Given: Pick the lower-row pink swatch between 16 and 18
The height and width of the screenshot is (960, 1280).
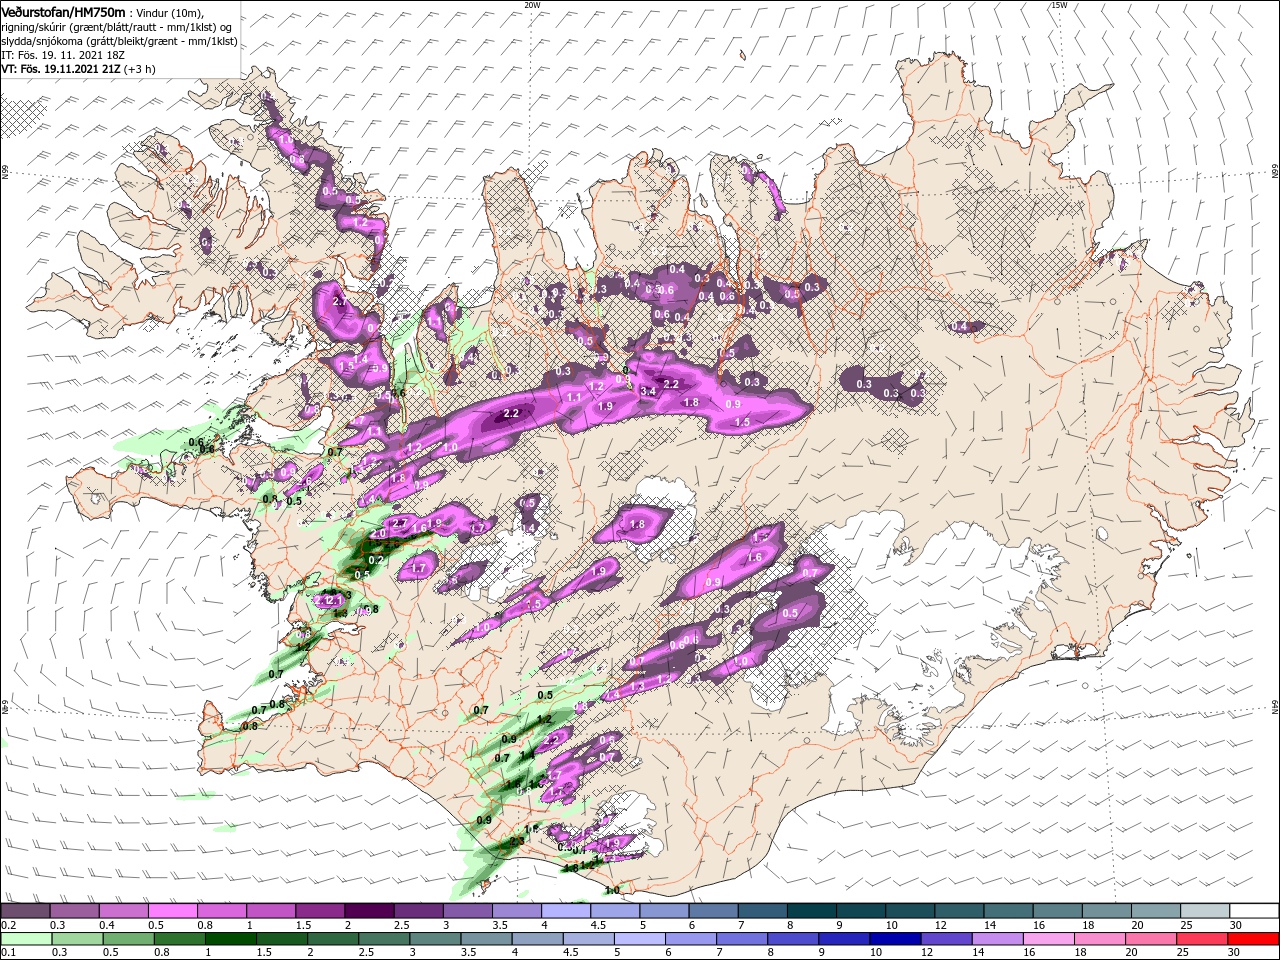Looking at the screenshot, I should pyautogui.click(x=1049, y=938).
